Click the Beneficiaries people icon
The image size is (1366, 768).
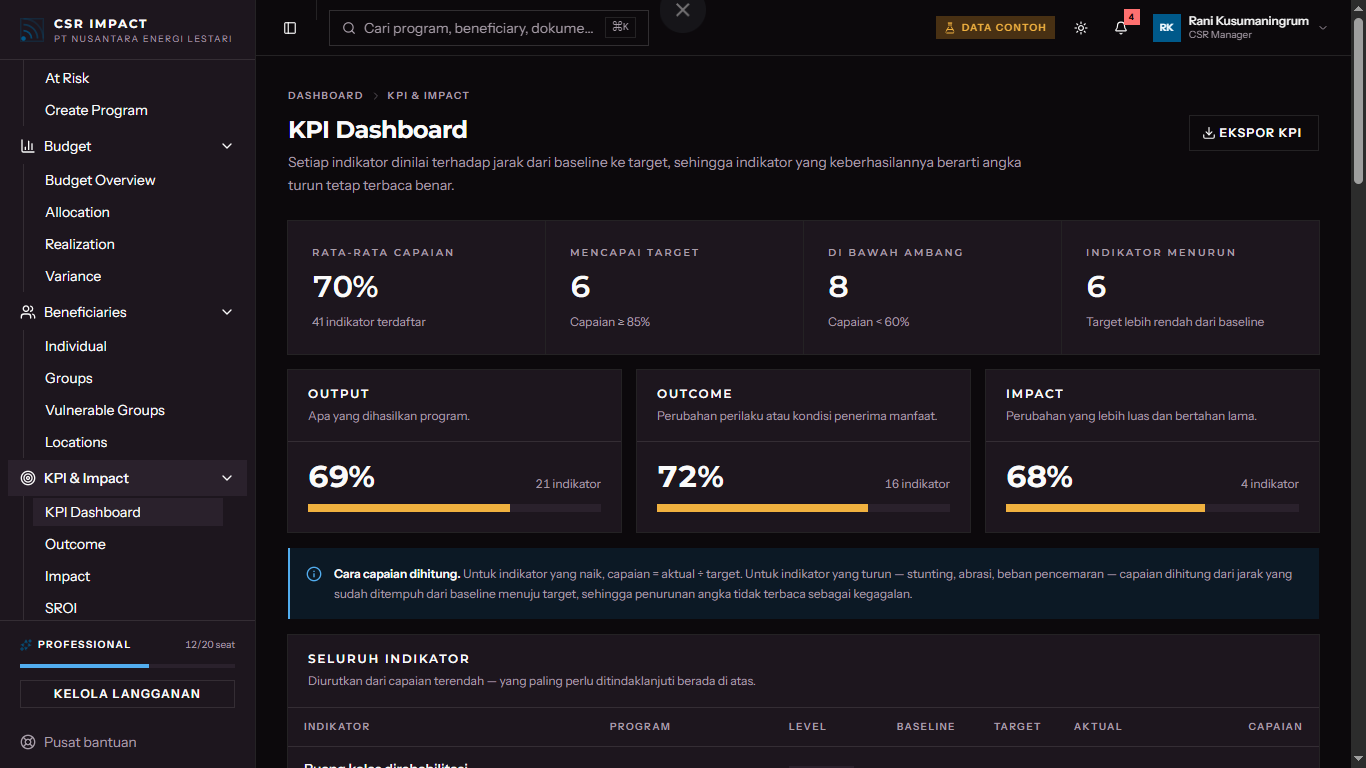coord(28,312)
